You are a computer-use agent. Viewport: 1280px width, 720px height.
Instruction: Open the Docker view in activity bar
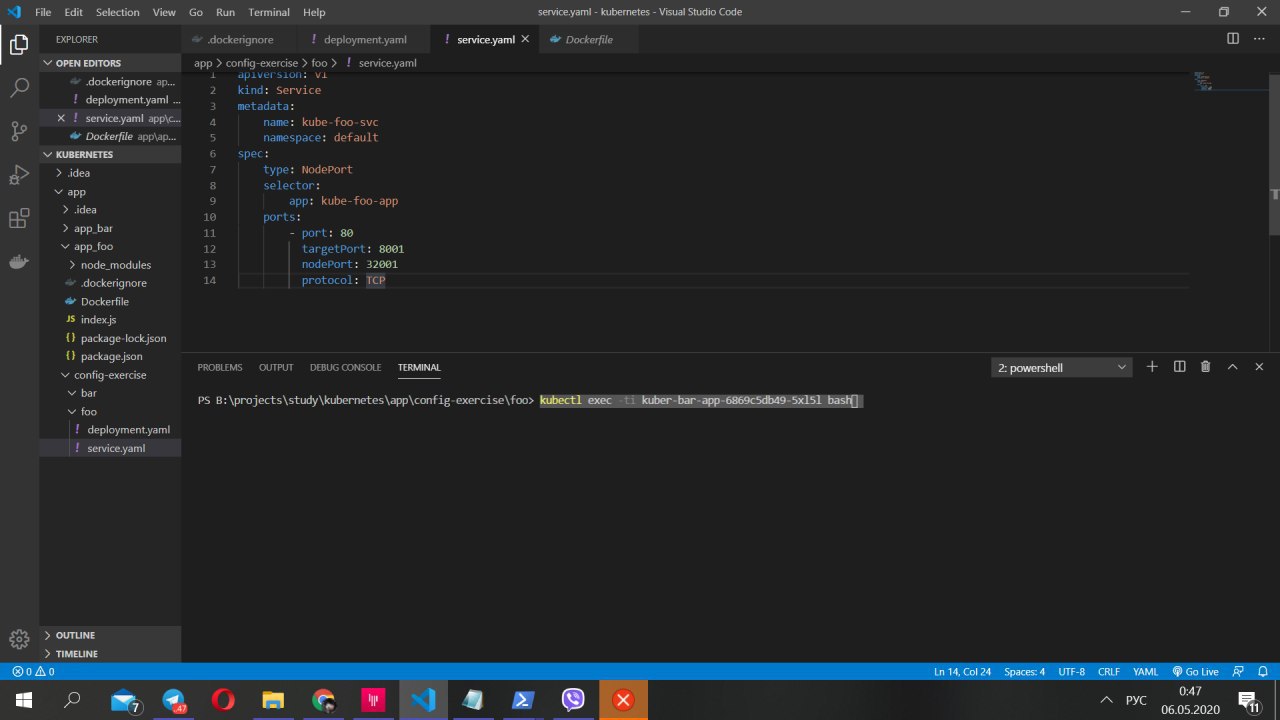click(19, 262)
